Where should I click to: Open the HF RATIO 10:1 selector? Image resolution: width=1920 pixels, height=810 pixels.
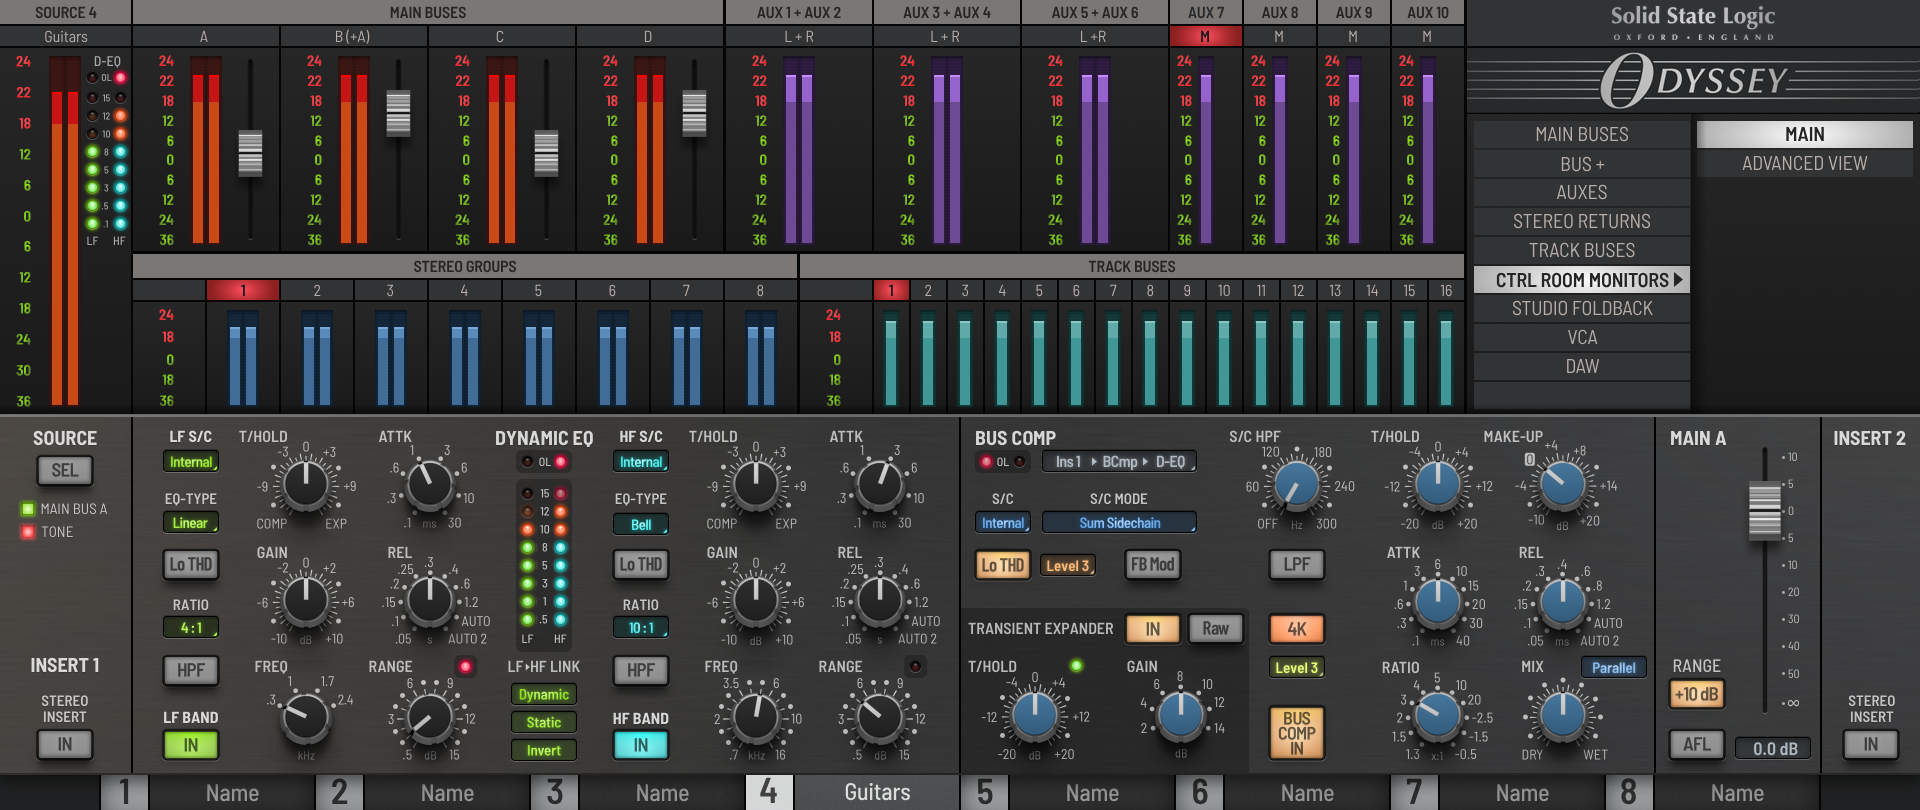point(641,628)
